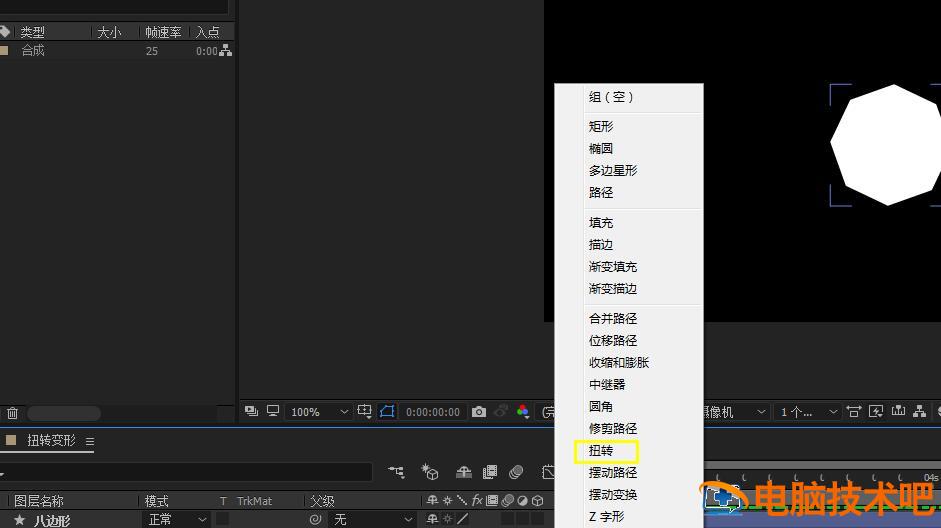Click the white octagon shape in viewer
941x528 pixels.
click(885, 145)
